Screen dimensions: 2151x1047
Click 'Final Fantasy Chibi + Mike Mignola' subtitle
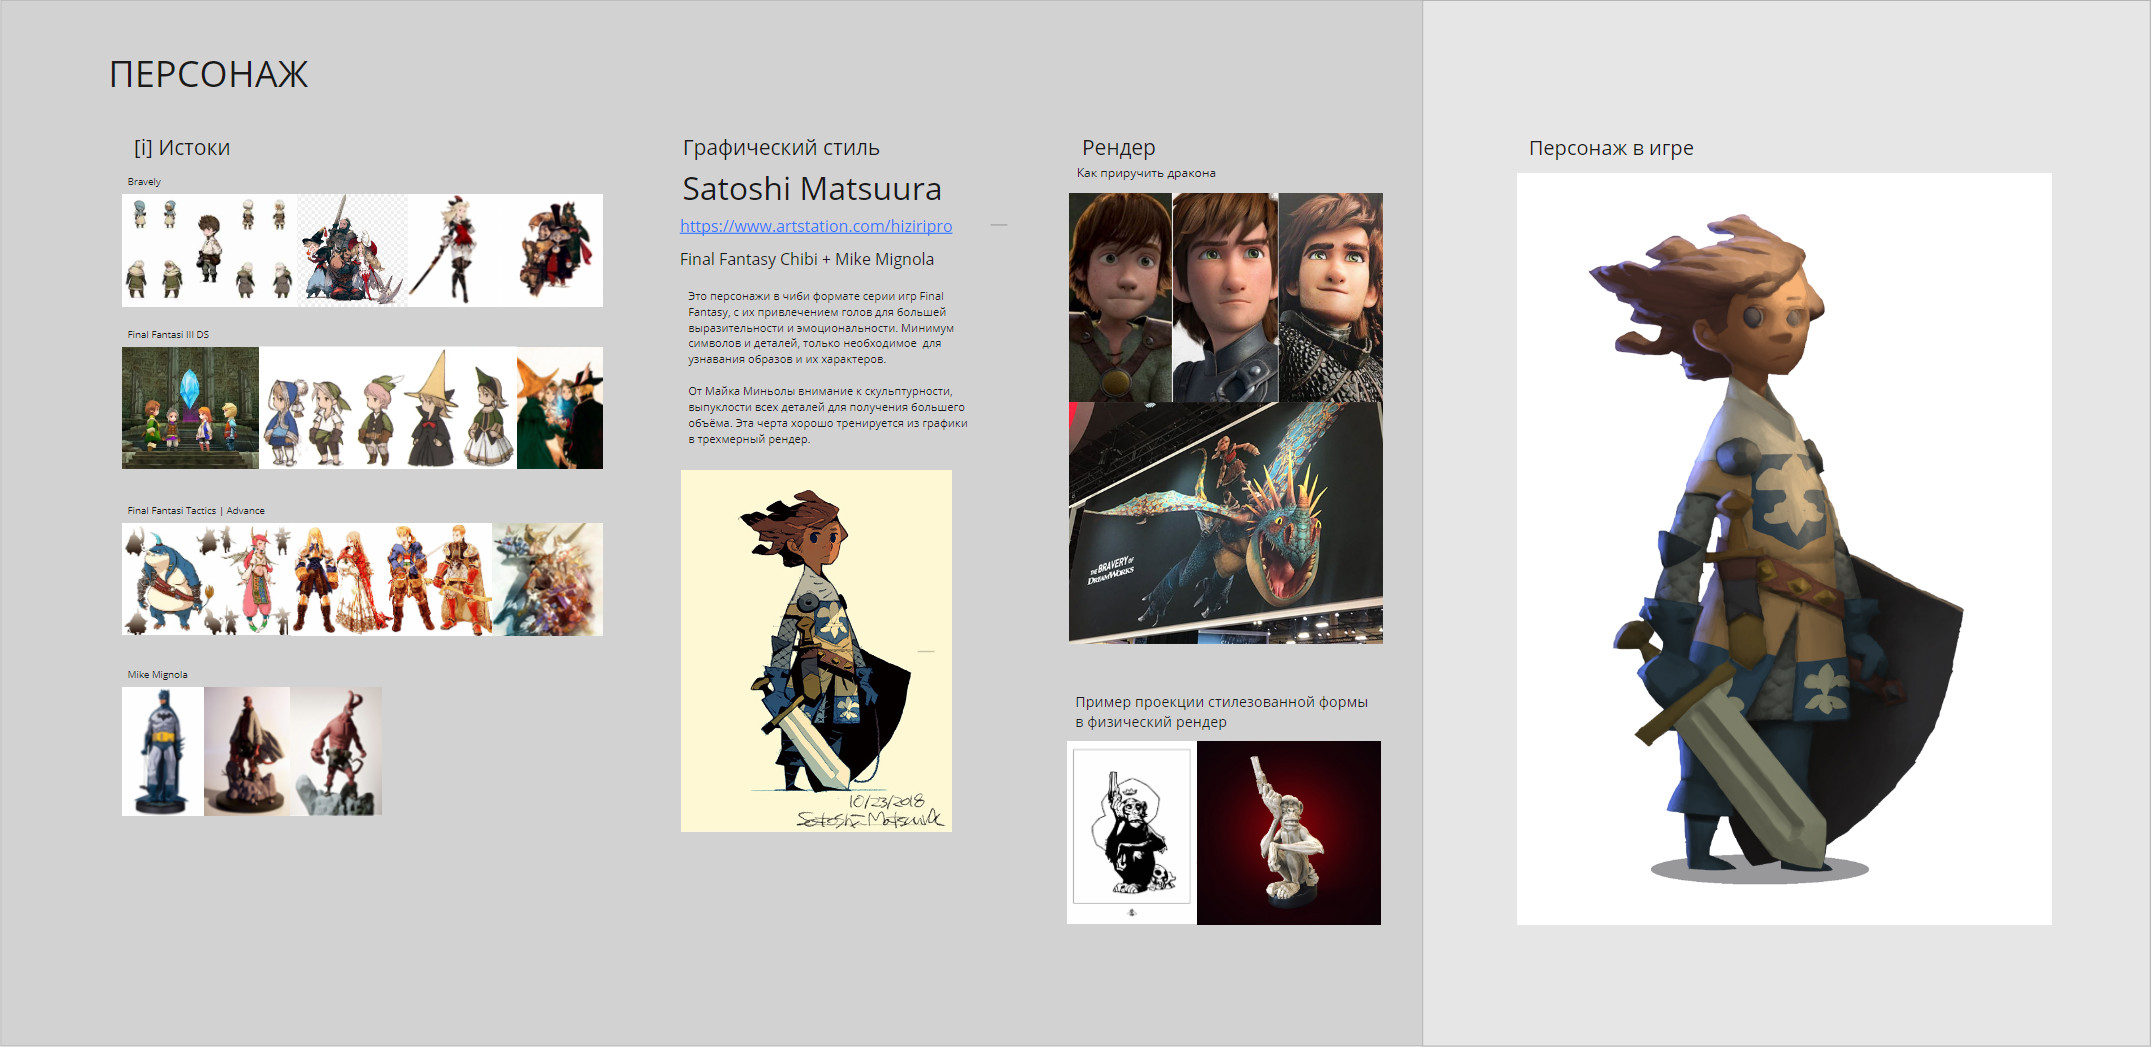pyautogui.click(x=807, y=259)
